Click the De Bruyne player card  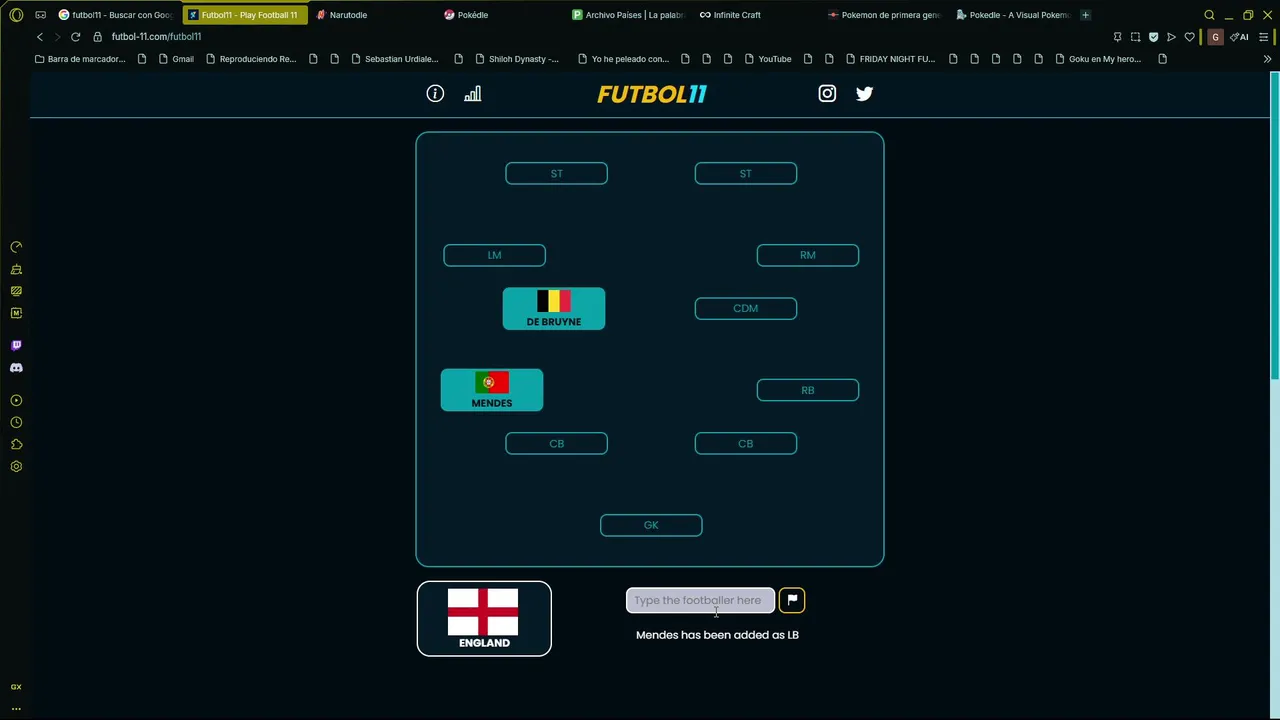tap(554, 309)
